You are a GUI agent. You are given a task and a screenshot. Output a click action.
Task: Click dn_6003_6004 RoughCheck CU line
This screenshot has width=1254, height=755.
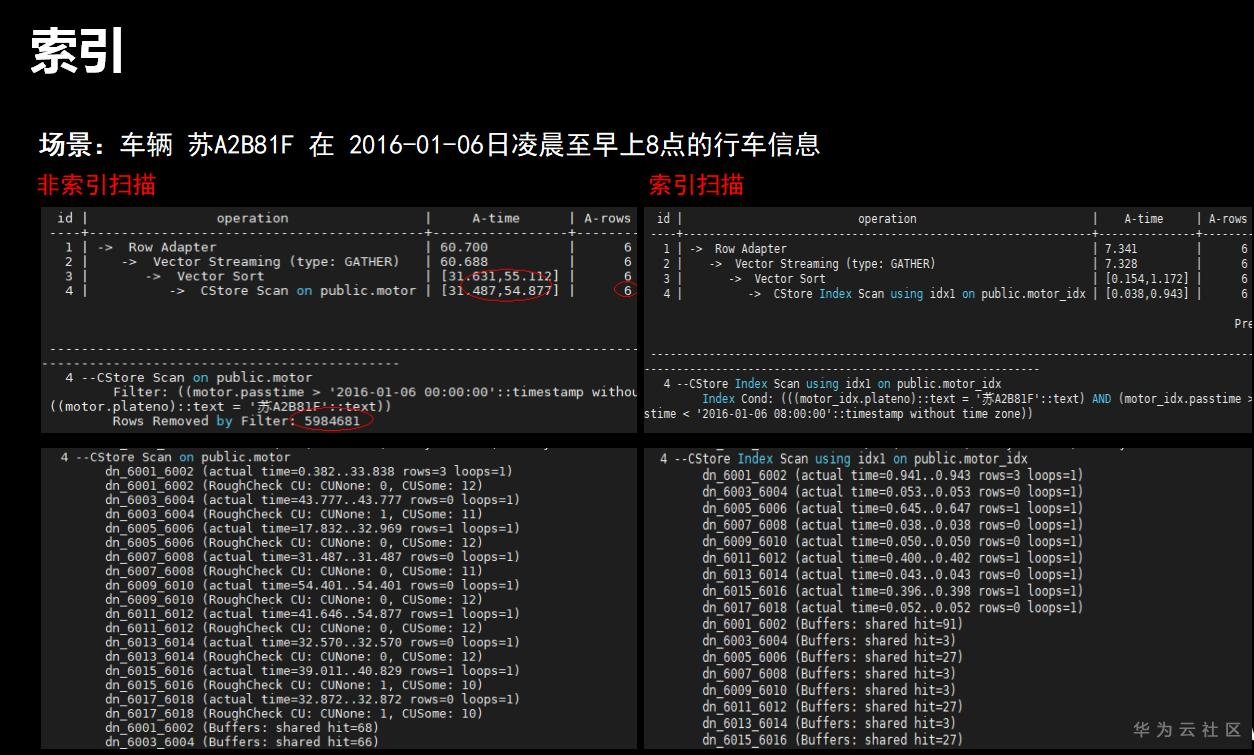point(293,514)
